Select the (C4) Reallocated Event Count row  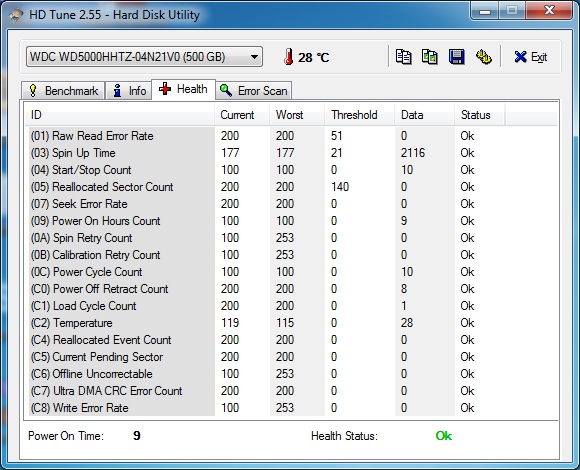click(x=291, y=340)
